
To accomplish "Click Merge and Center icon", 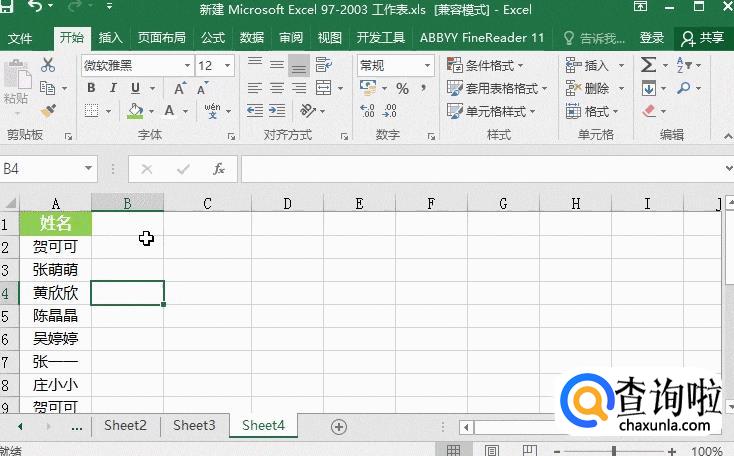I will click(323, 88).
